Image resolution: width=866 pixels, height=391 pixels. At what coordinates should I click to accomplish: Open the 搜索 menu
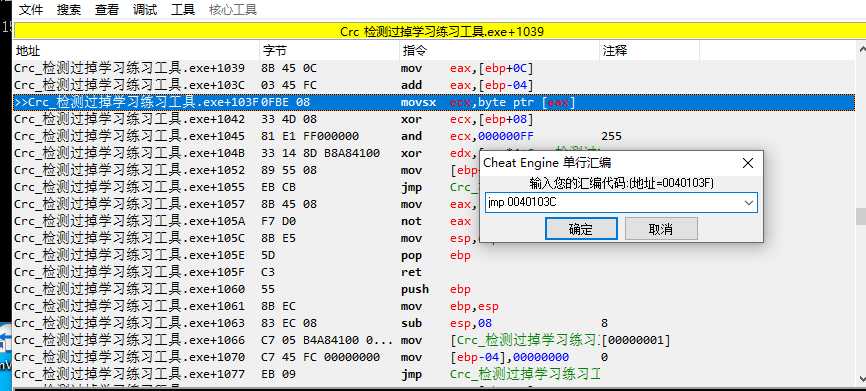tap(69, 9)
